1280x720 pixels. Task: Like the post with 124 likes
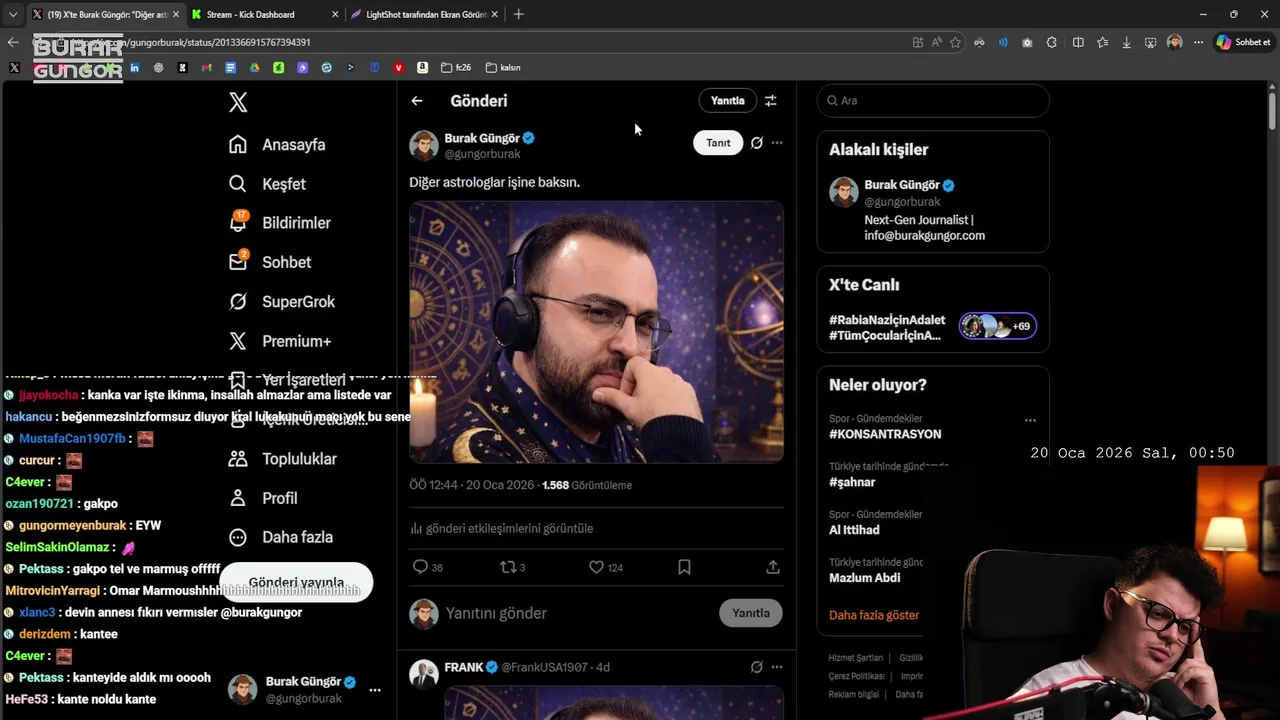[x=605, y=567]
